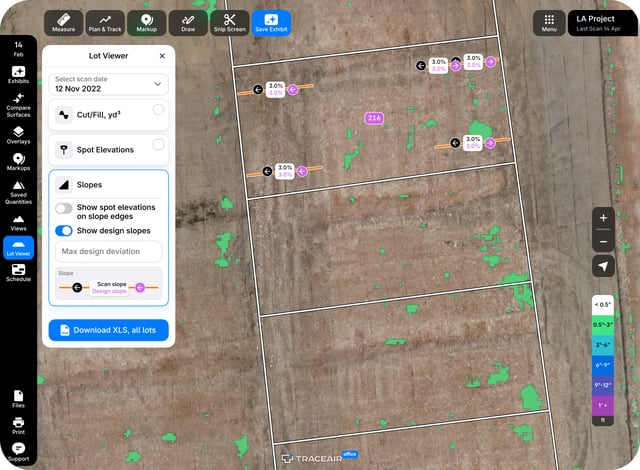Click the Cut/Fill wave icon
640x470 pixels.
pos(64,115)
